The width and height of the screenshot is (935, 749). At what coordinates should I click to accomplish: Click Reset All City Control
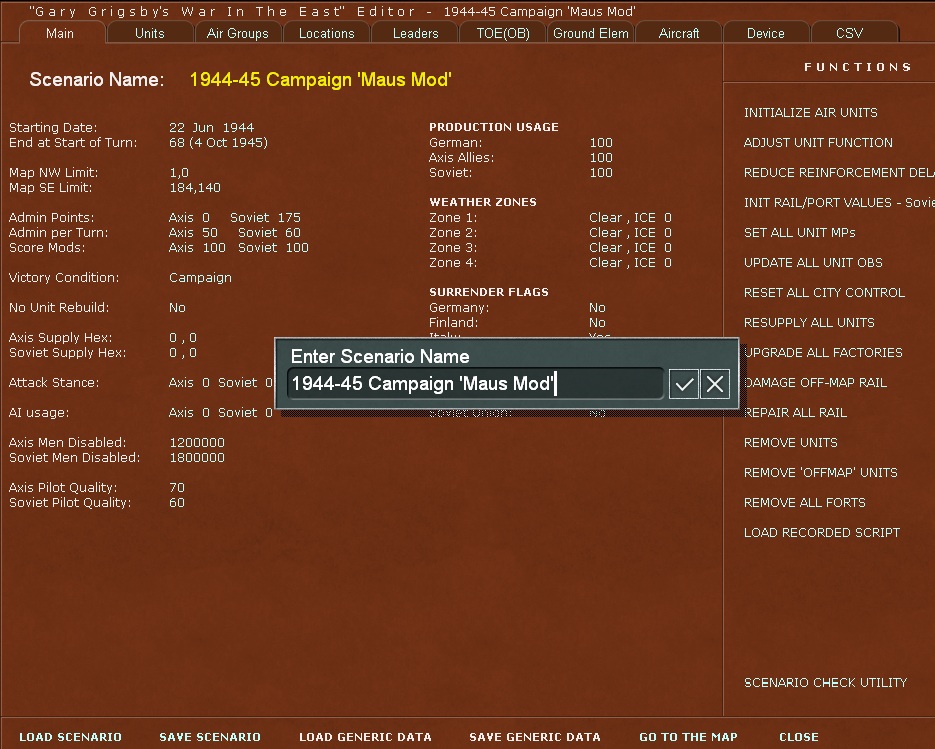click(824, 292)
